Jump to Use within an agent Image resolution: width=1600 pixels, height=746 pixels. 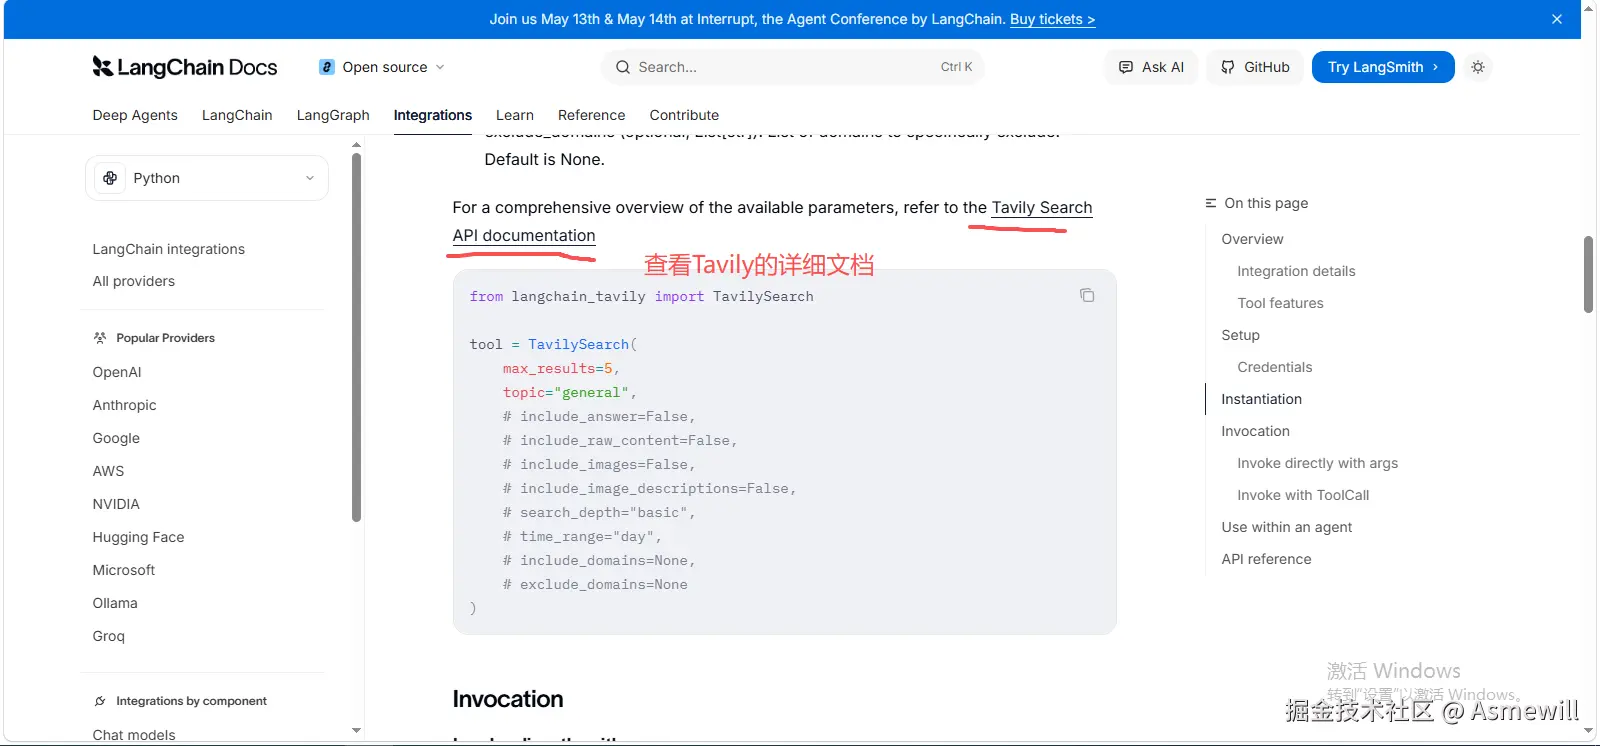pyautogui.click(x=1286, y=527)
